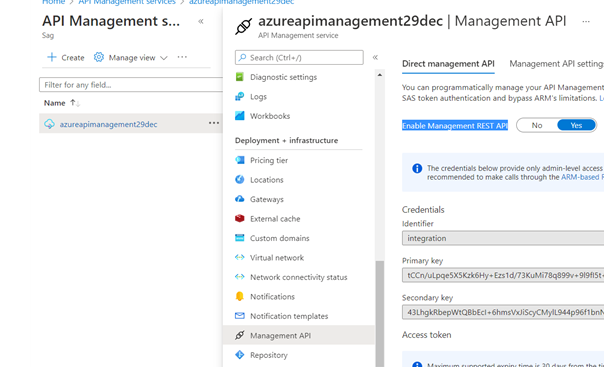
Task: Select the Direct management API tab
Action: point(448,64)
